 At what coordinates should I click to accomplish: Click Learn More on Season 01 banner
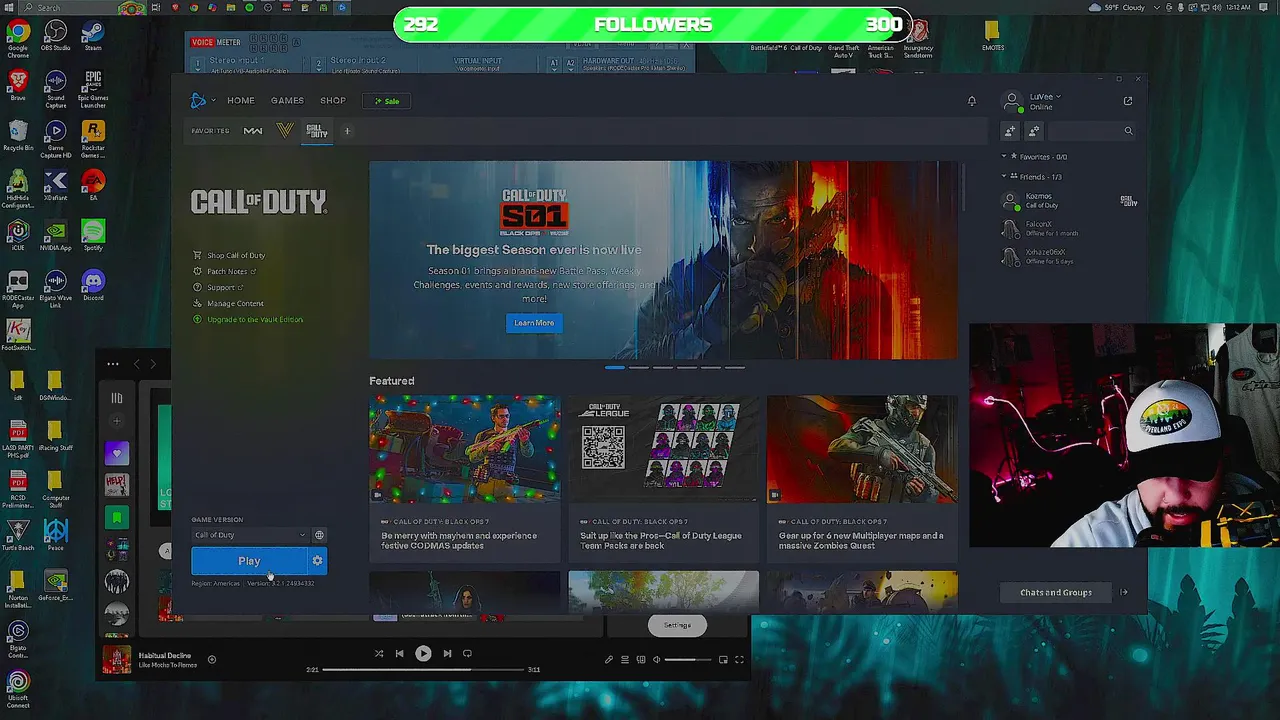(534, 323)
